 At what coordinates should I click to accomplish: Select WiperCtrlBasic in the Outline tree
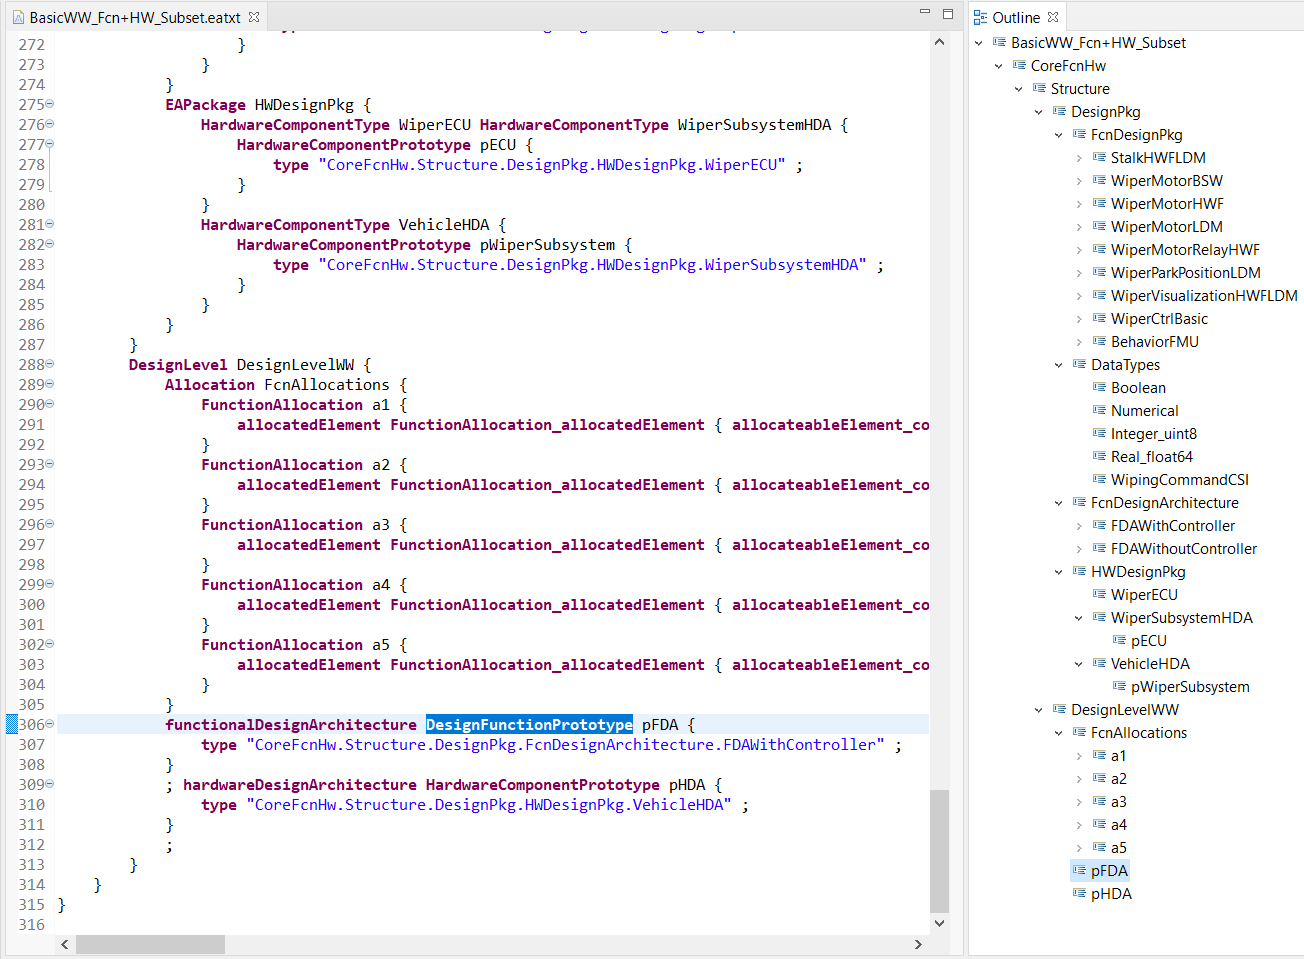tap(1158, 318)
